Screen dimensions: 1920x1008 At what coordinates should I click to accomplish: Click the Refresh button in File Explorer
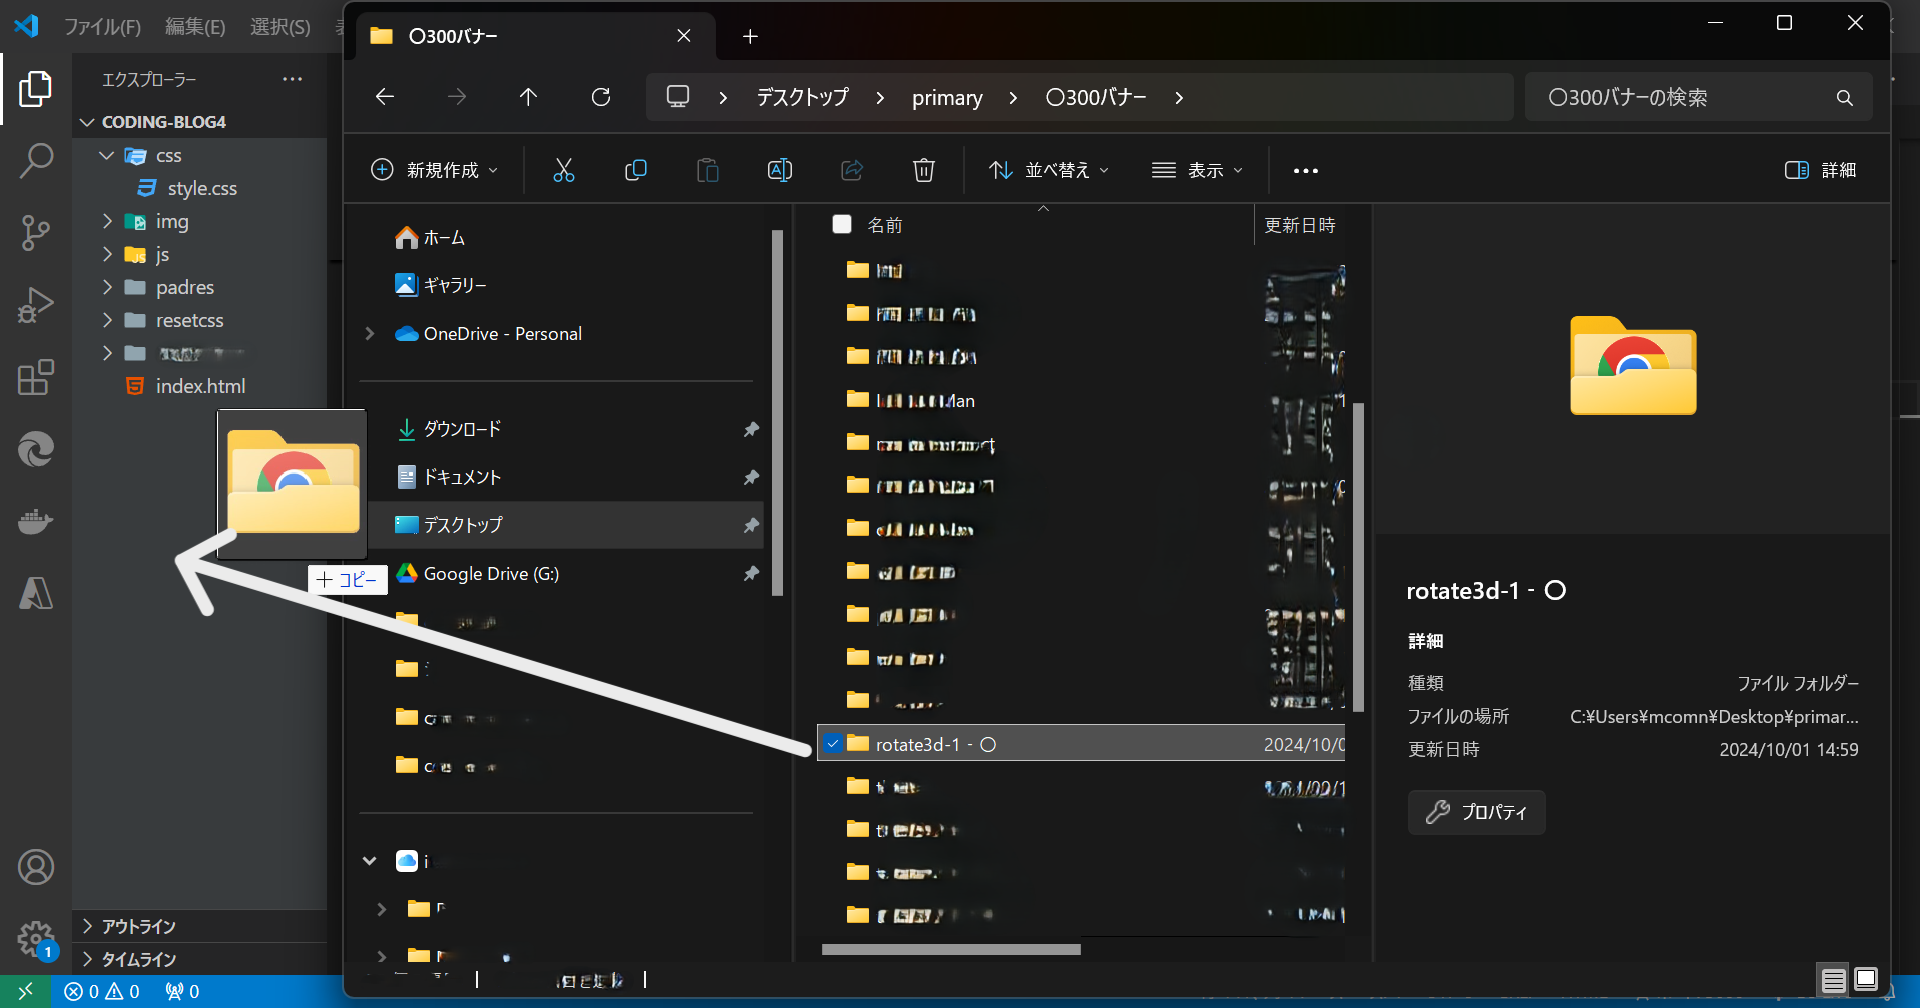(601, 97)
